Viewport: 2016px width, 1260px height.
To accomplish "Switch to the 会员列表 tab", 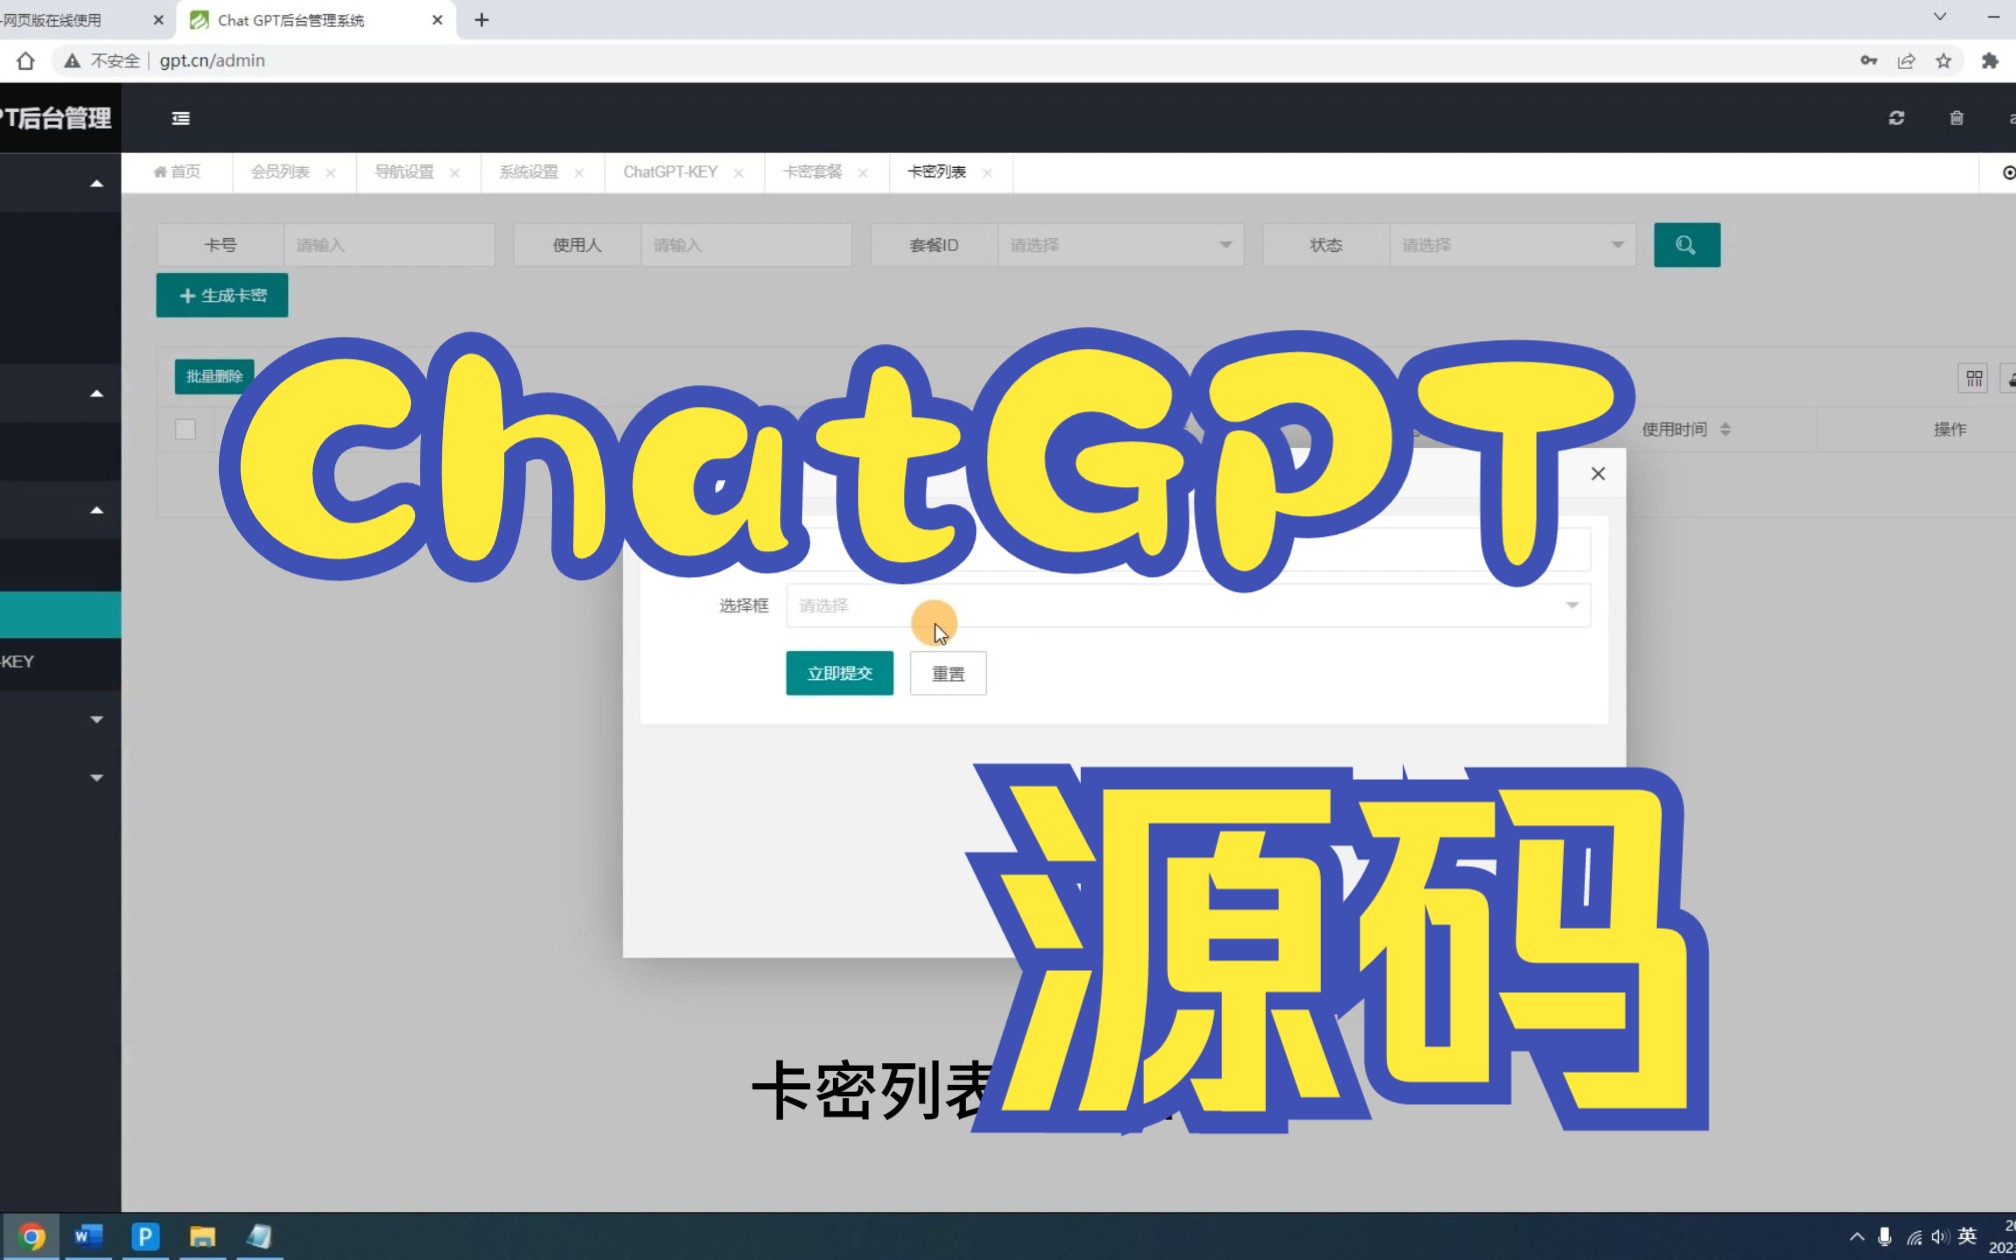I will tap(280, 172).
